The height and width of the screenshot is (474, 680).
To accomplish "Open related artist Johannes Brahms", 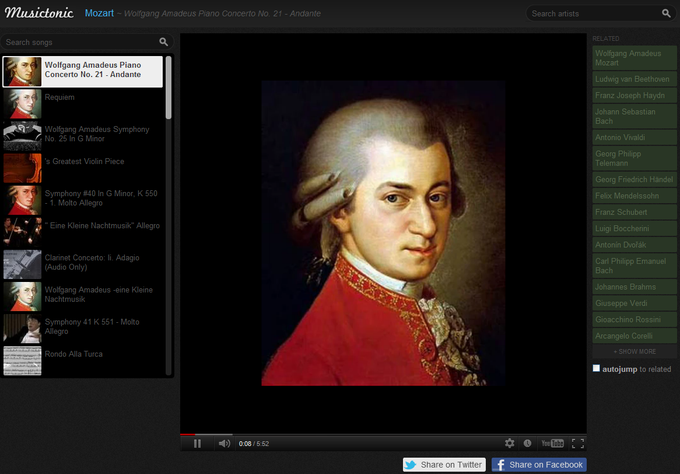I will click(634, 287).
